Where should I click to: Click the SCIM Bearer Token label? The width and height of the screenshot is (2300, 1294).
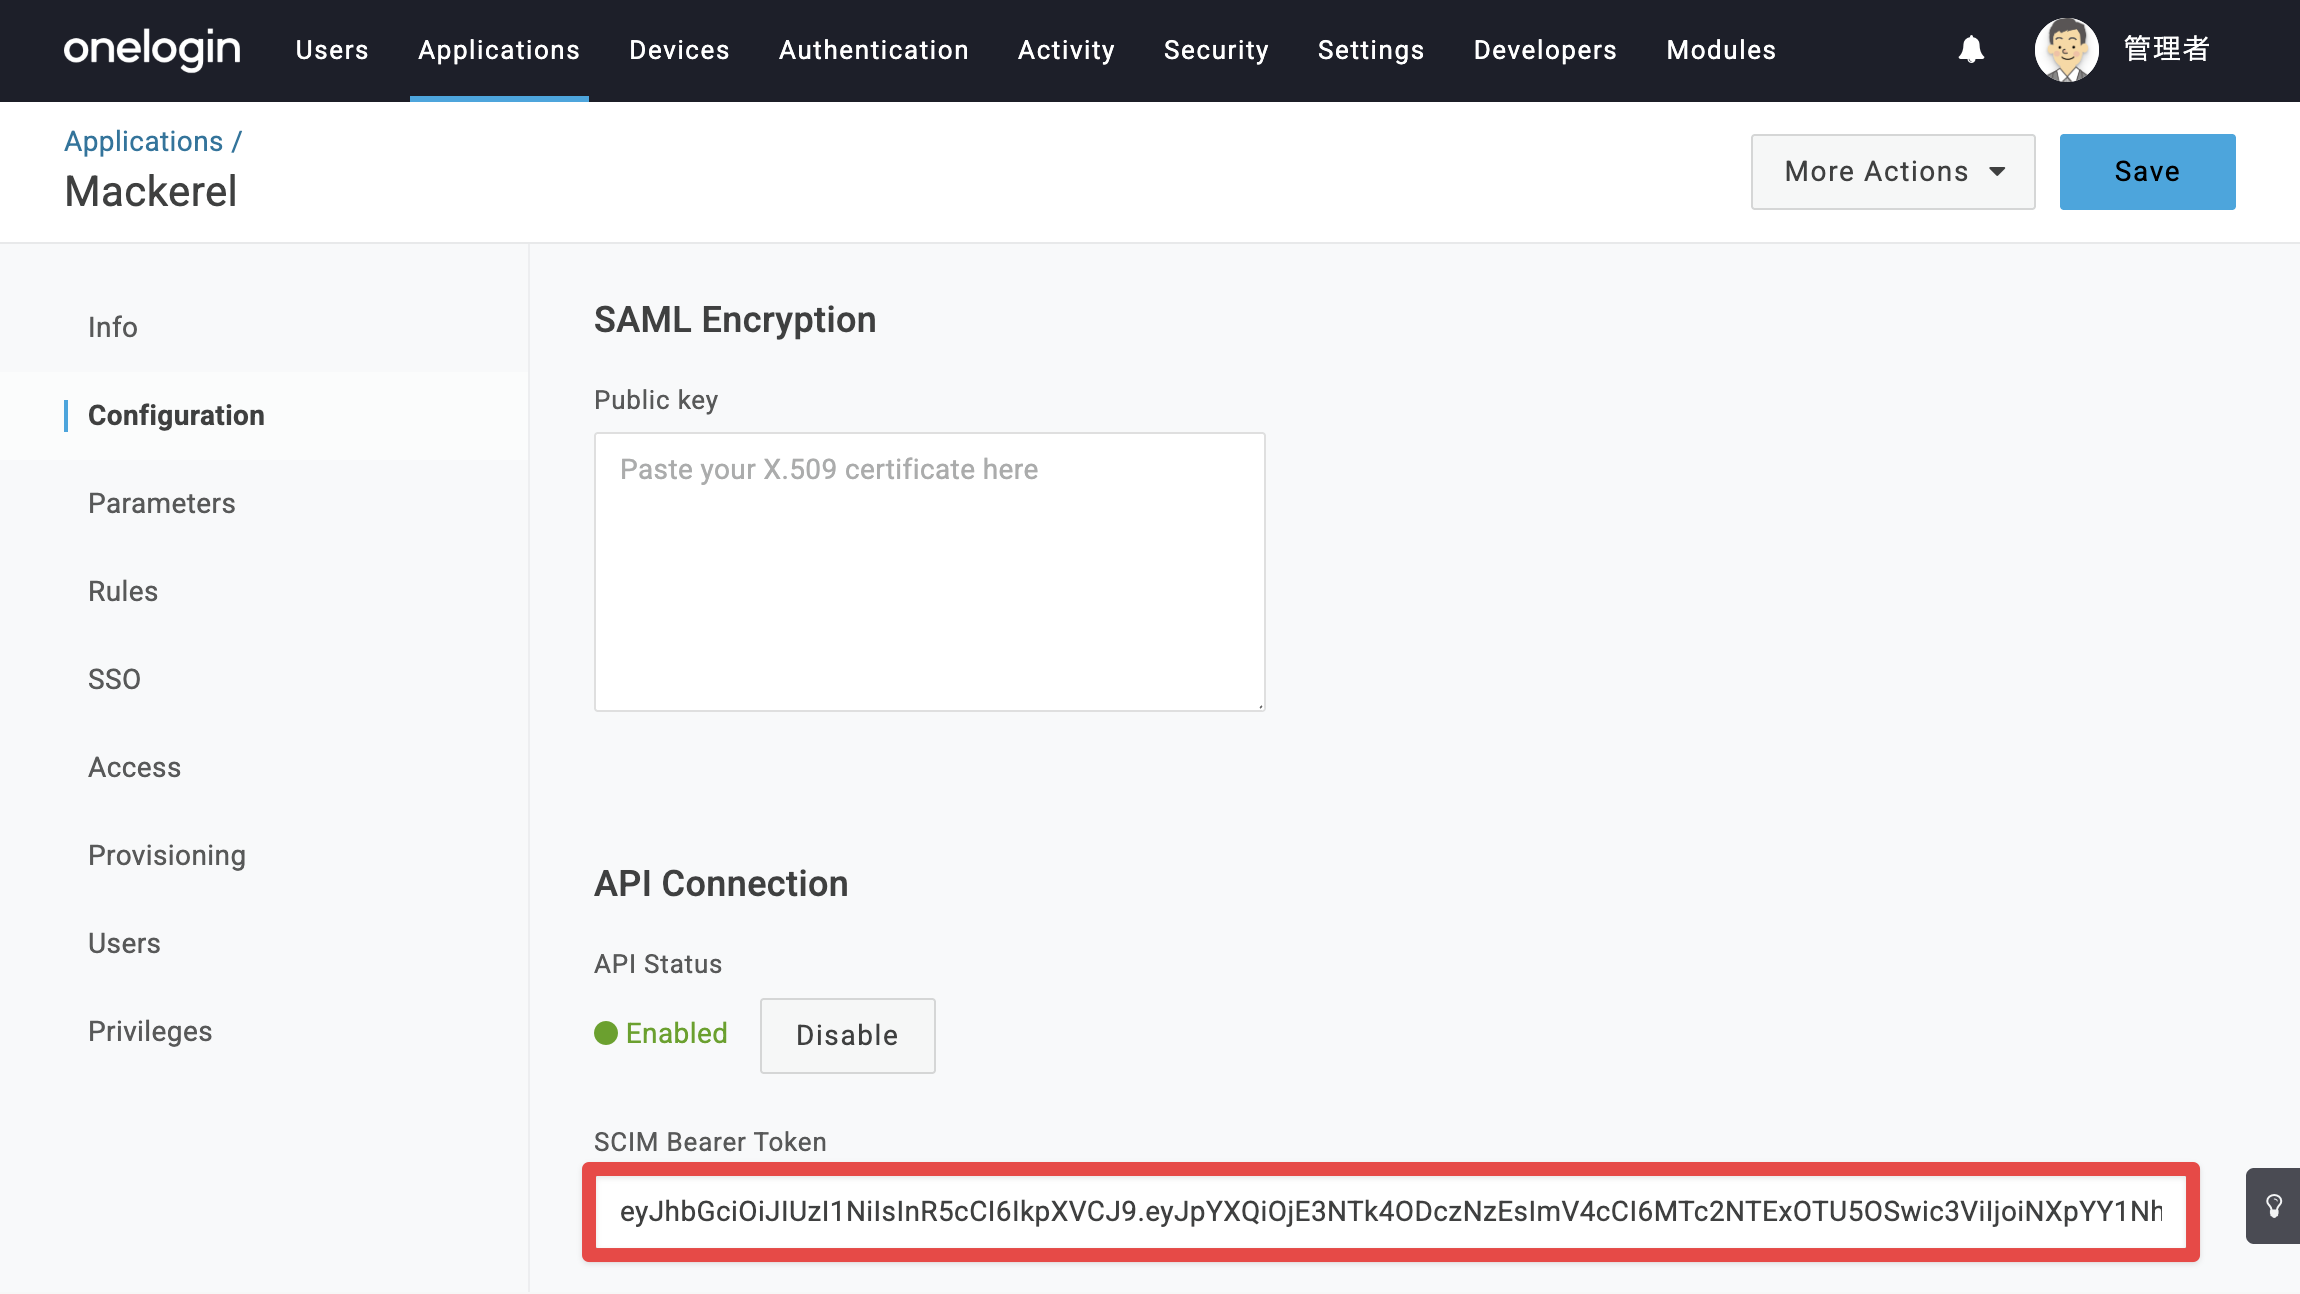[710, 1142]
